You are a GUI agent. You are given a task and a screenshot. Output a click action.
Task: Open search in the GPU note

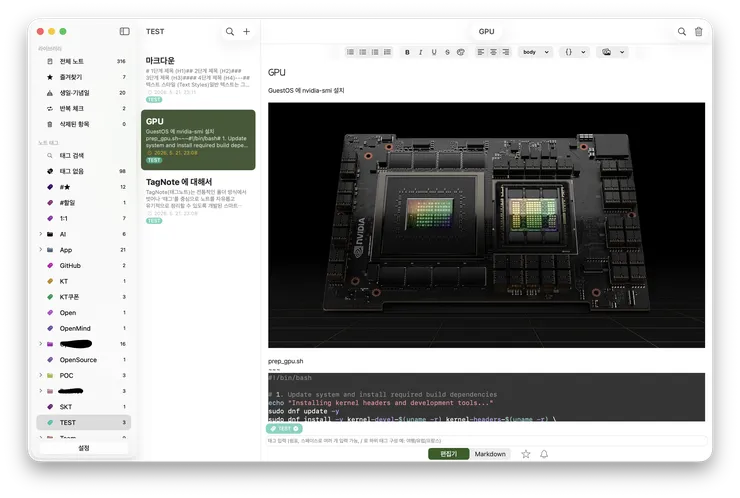pyautogui.click(x=681, y=31)
